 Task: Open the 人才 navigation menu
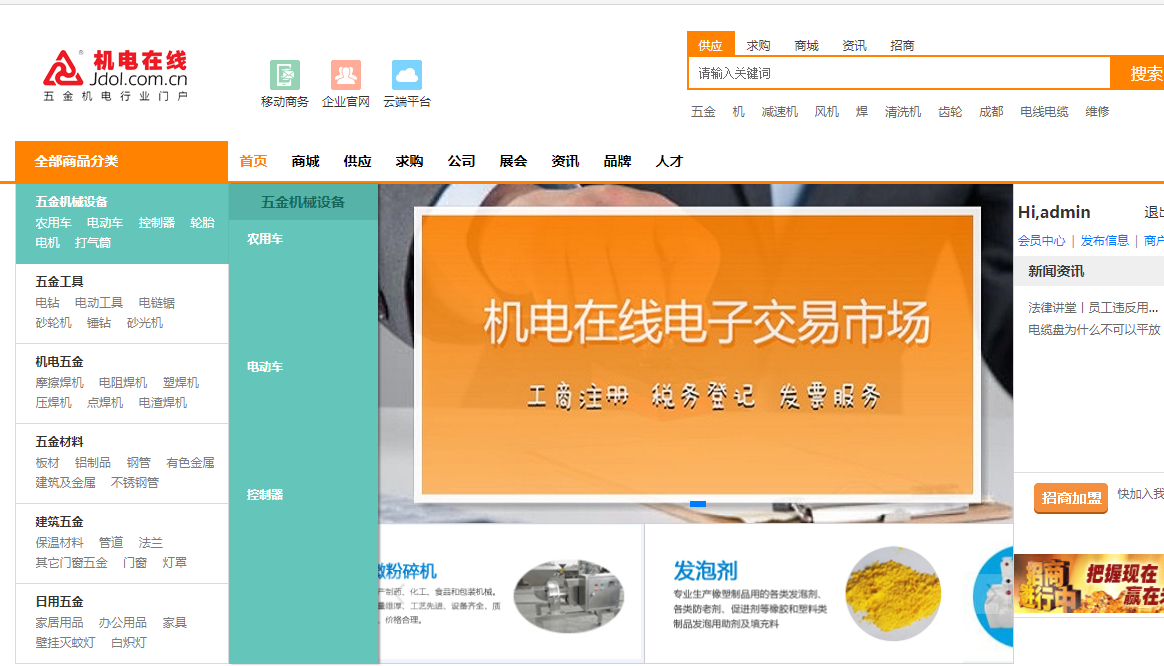coord(669,160)
